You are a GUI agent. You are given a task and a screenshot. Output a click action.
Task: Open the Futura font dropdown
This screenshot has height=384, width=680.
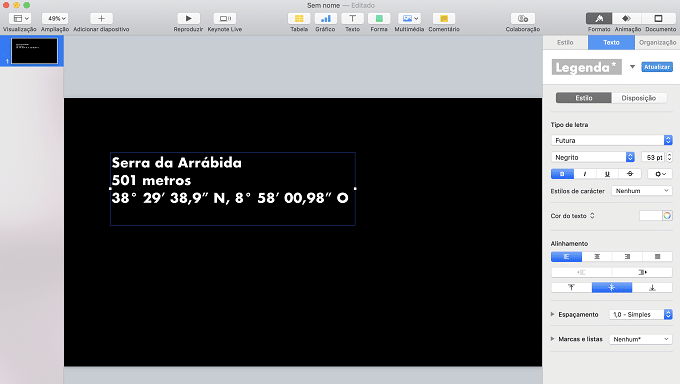click(611, 141)
